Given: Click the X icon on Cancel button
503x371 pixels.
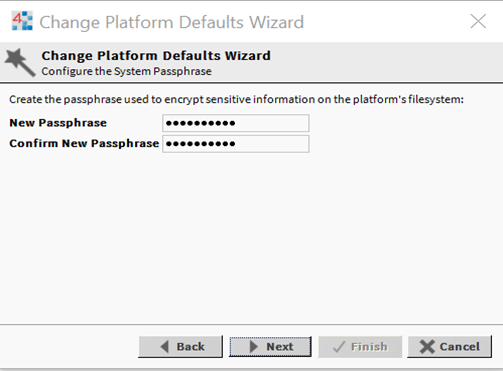Looking at the screenshot, I should click(x=427, y=347).
